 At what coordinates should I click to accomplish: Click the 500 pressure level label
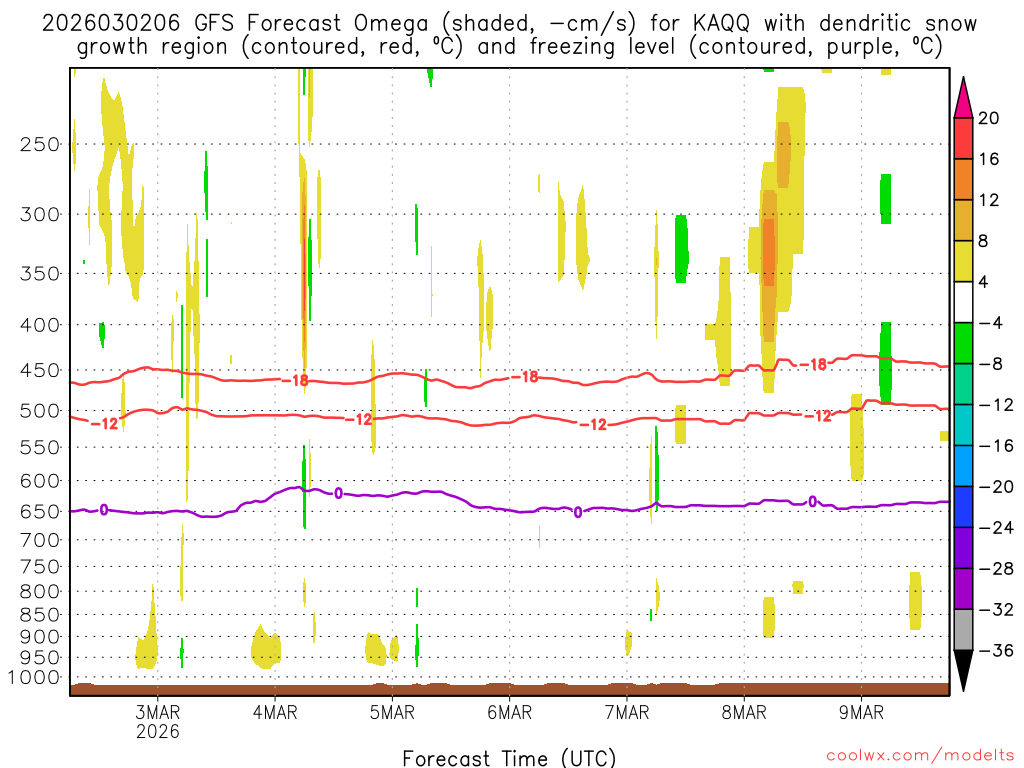(40, 411)
